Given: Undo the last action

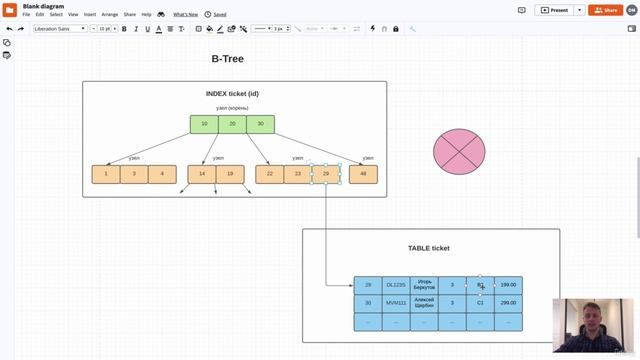Looking at the screenshot, I should click(x=9, y=29).
